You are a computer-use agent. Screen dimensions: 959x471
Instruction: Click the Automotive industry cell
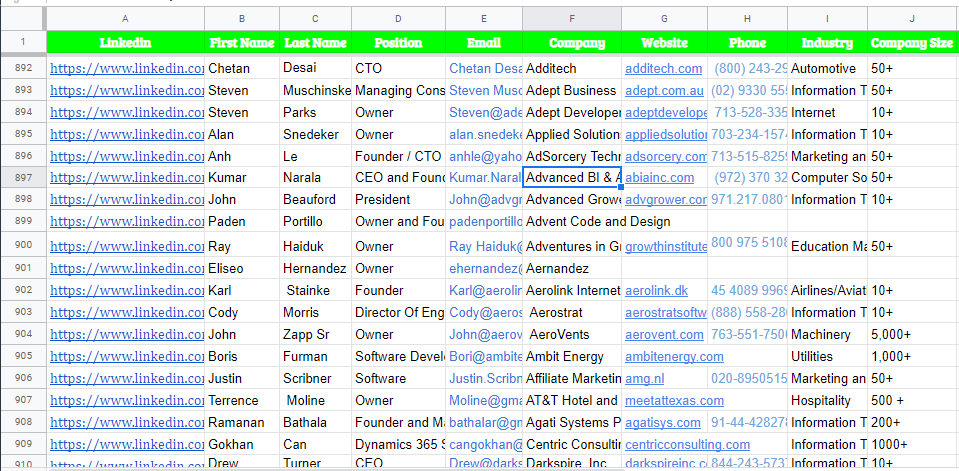point(828,69)
